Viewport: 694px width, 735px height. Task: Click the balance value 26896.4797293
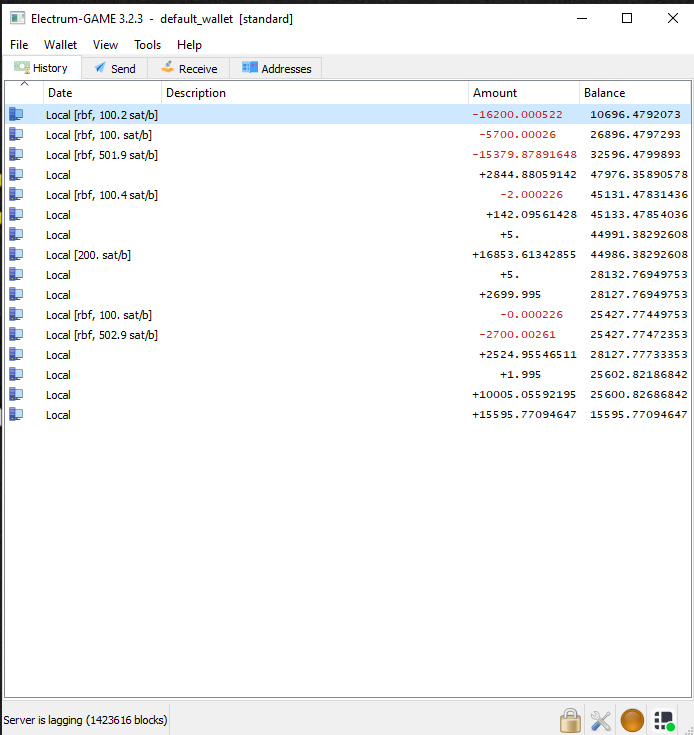pos(635,135)
